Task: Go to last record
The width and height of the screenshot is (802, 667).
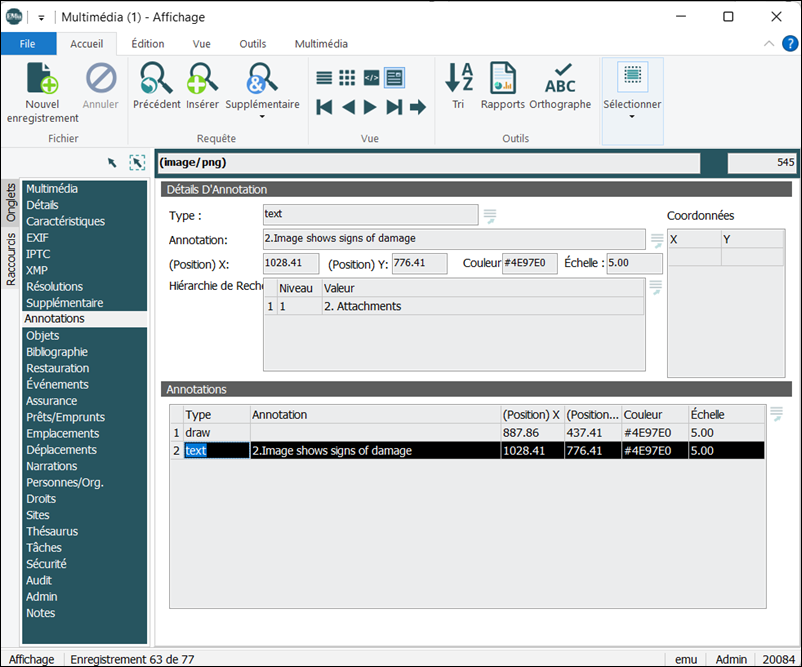Action: (x=394, y=107)
